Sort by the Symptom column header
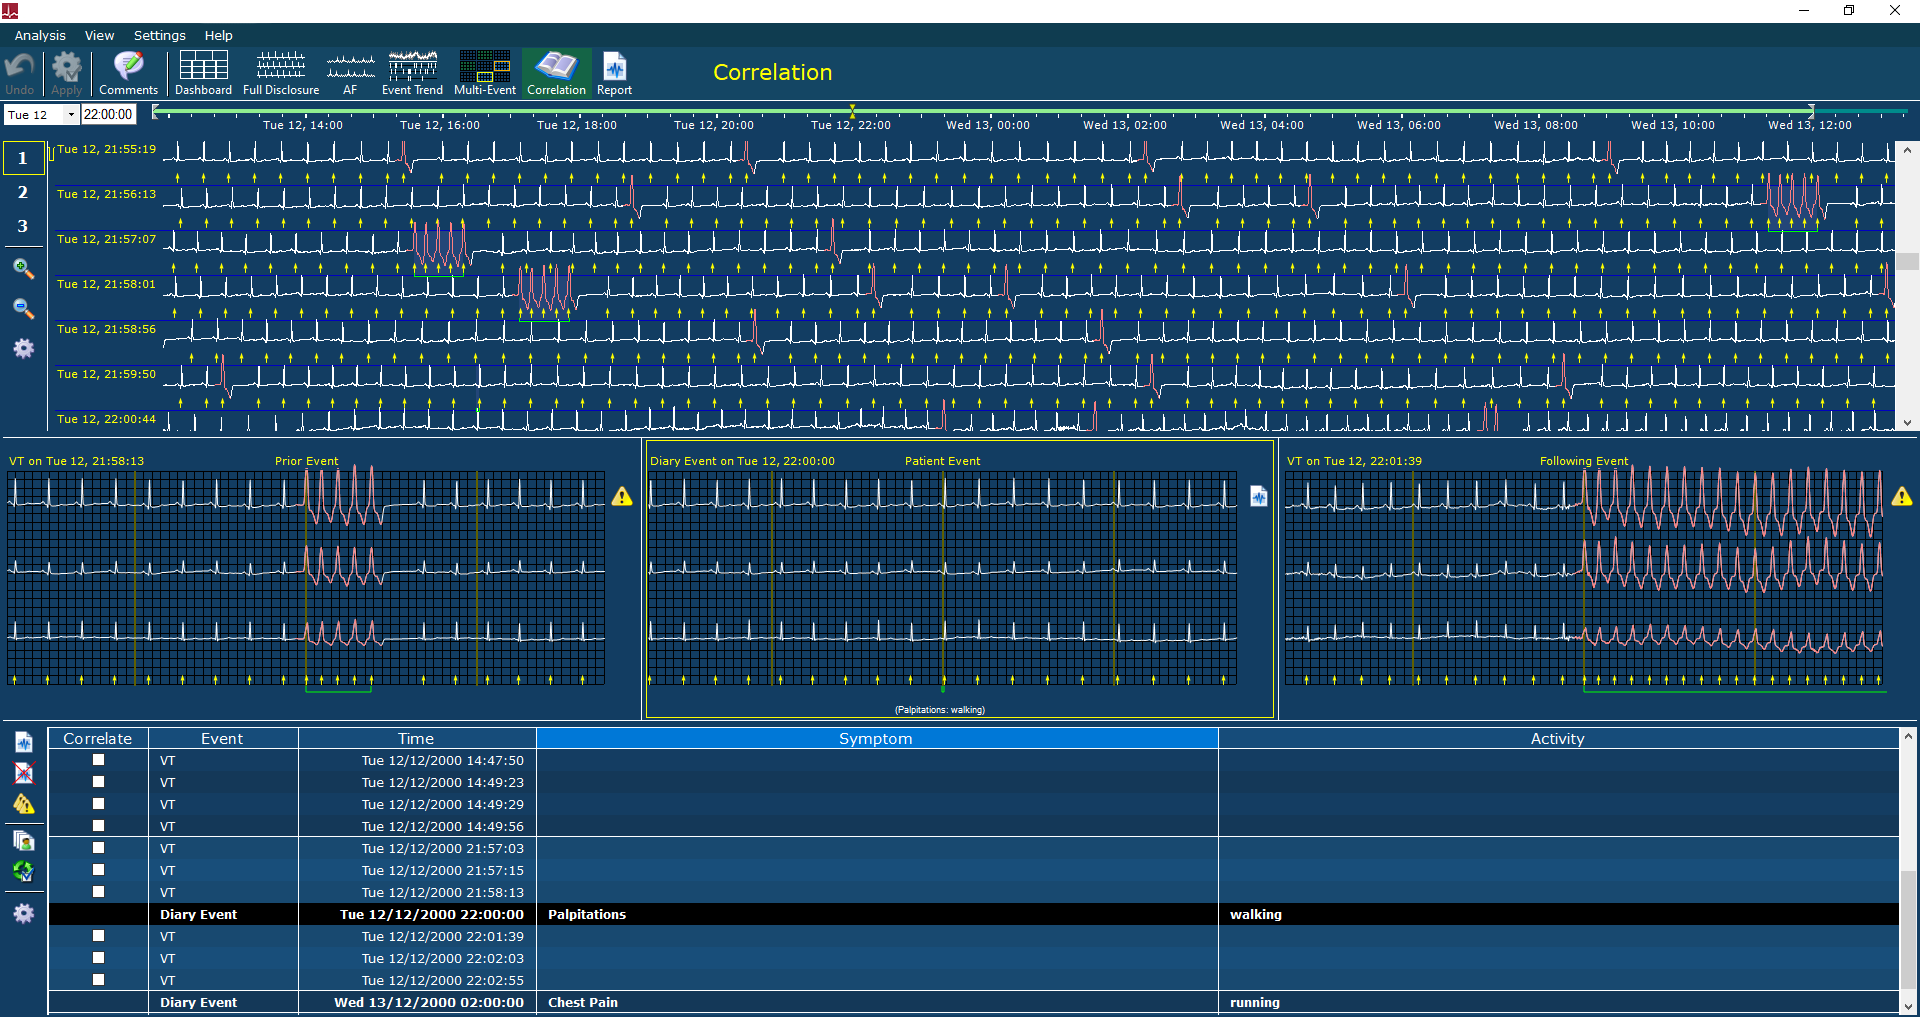Image resolution: width=1920 pixels, height=1017 pixels. tap(876, 738)
